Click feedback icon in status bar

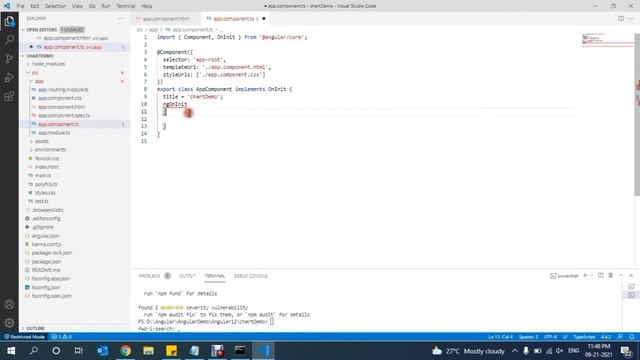pyautogui.click(x=620, y=337)
